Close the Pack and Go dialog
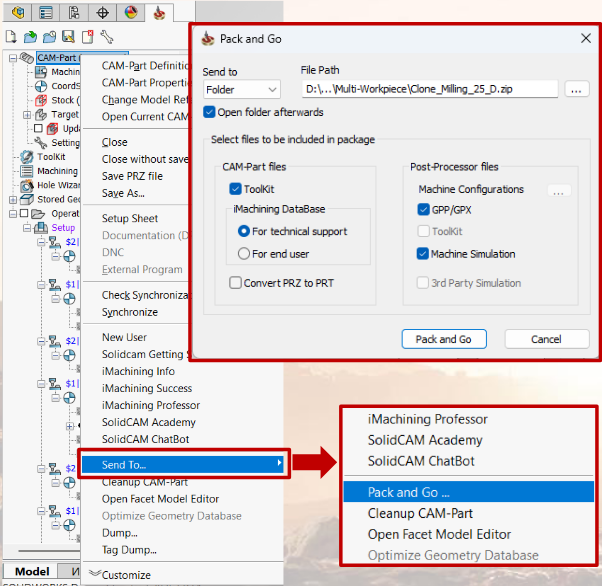The image size is (602, 586). (x=585, y=38)
